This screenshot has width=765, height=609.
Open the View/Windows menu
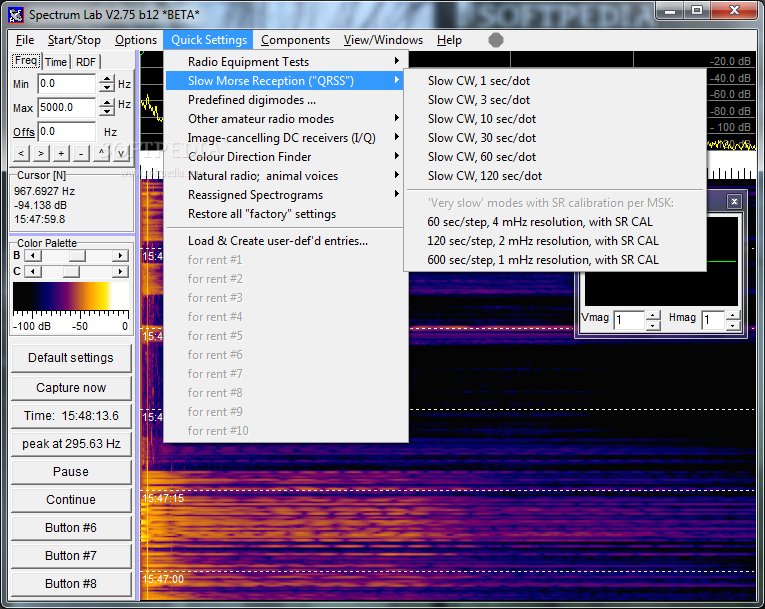(383, 40)
